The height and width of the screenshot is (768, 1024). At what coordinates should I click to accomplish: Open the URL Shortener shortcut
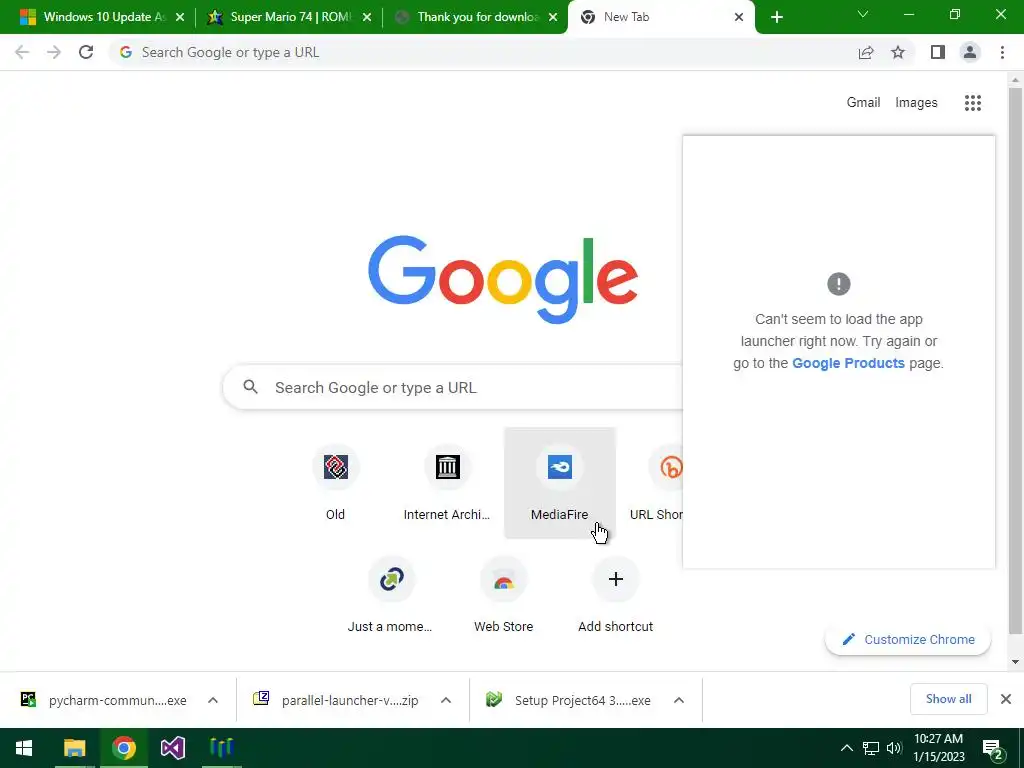coord(657,483)
